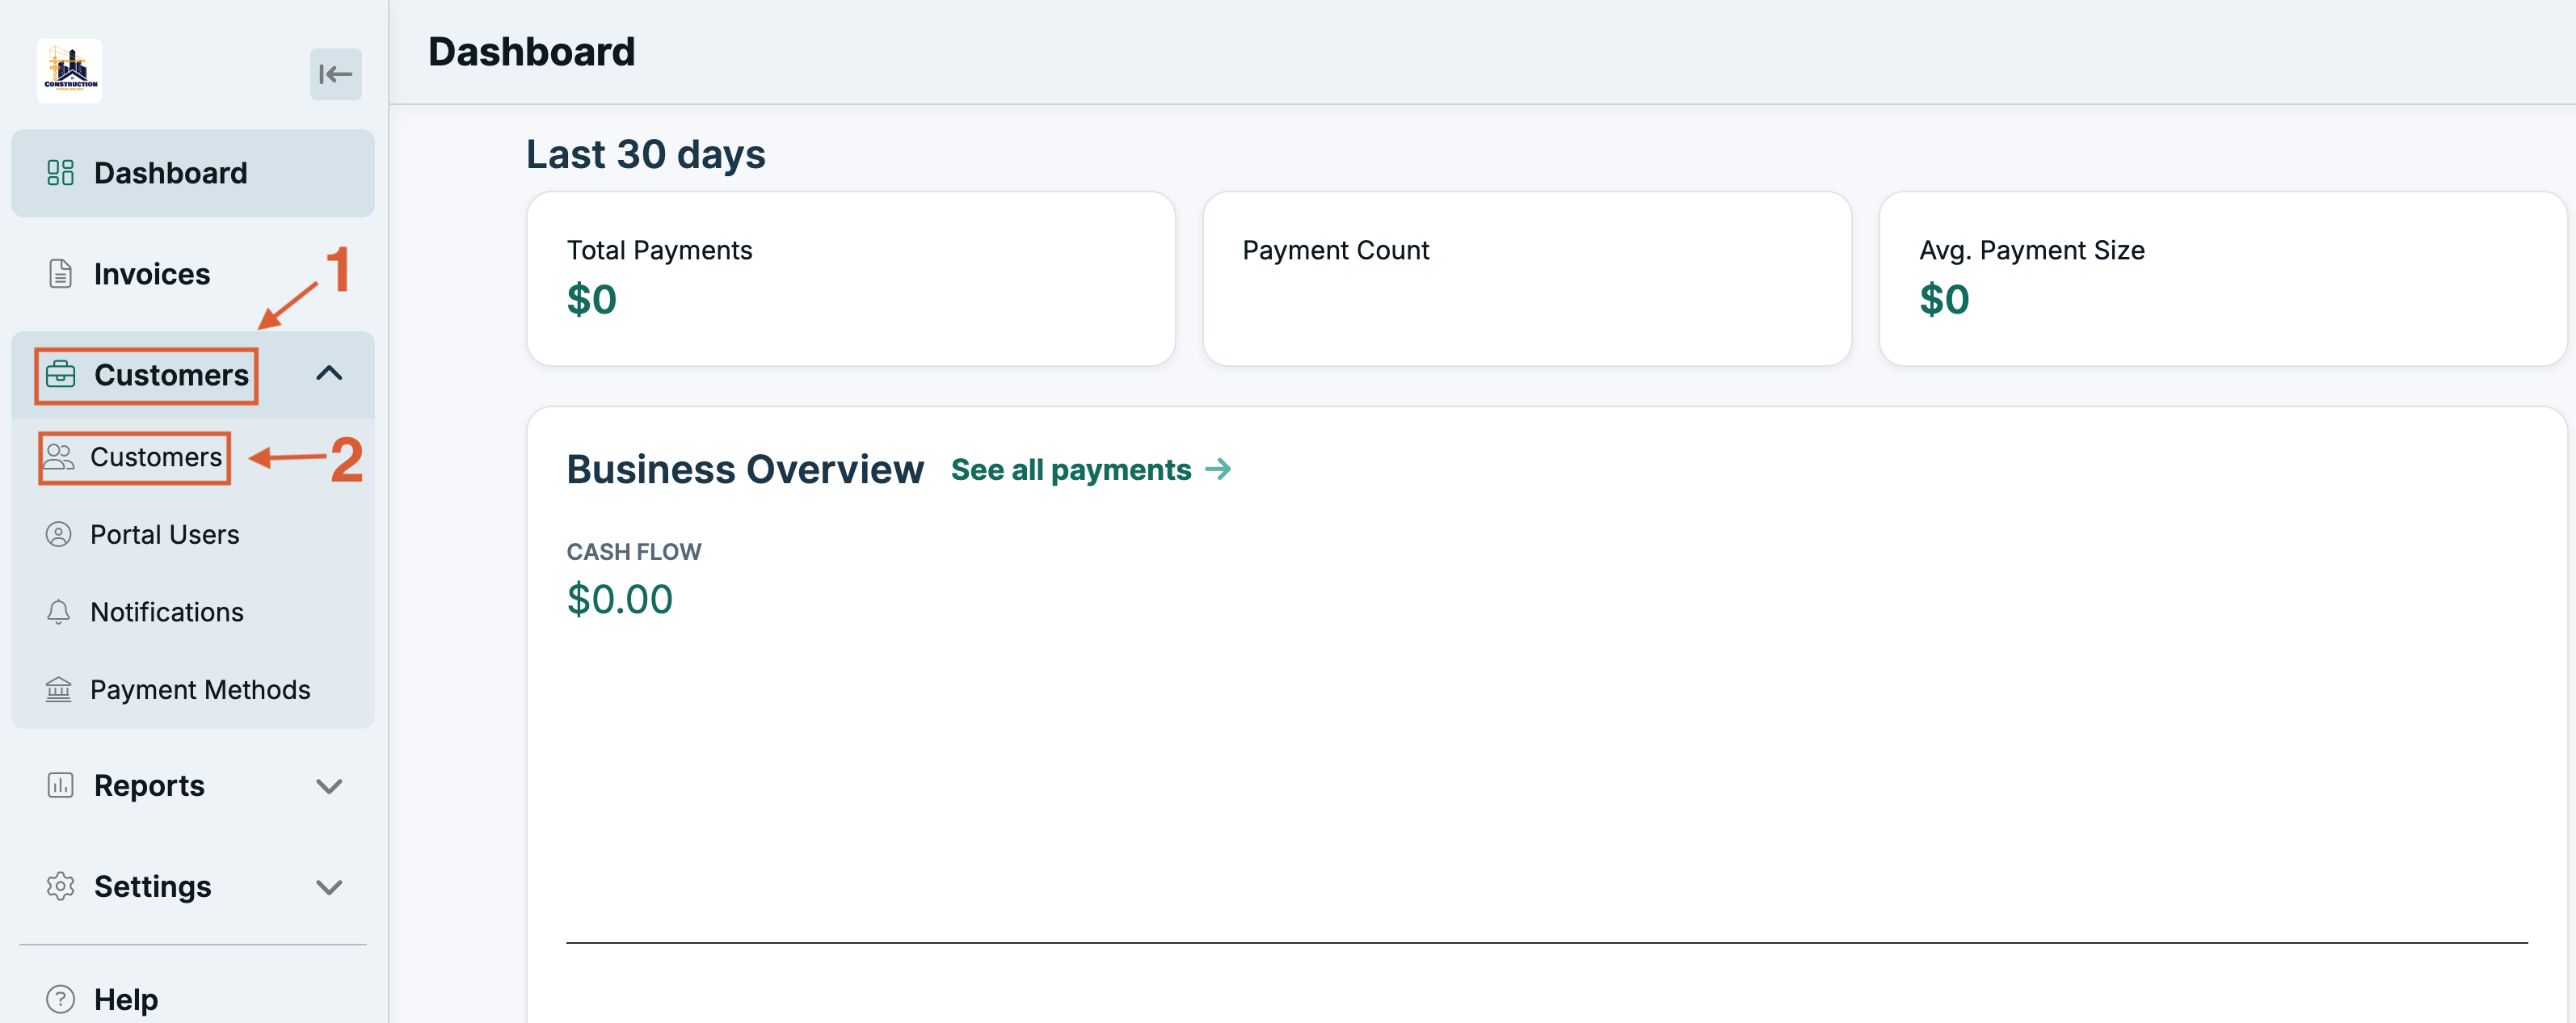Collapse the sidebar with the arrow button
The height and width of the screenshot is (1023, 2576).
(x=335, y=74)
